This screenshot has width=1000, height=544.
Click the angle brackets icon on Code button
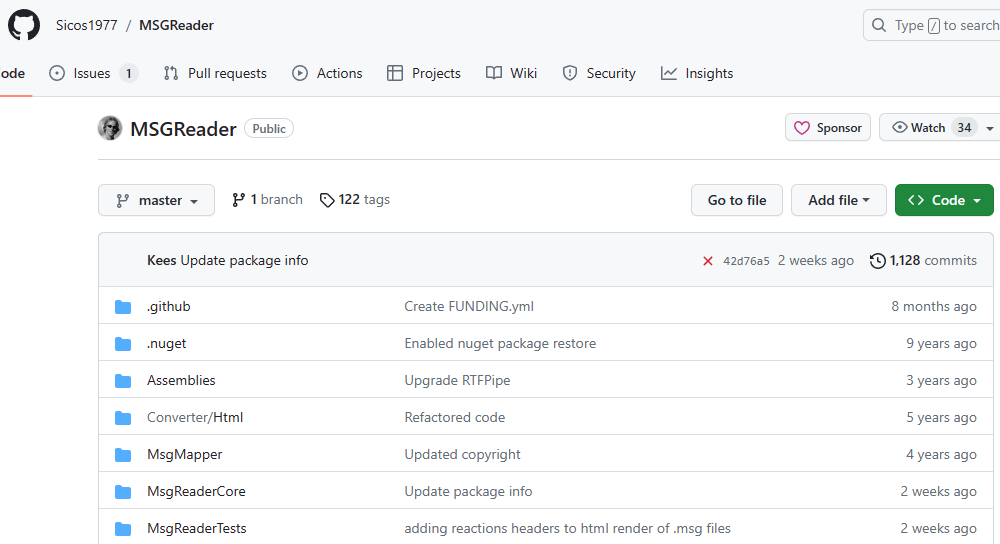click(x=916, y=200)
